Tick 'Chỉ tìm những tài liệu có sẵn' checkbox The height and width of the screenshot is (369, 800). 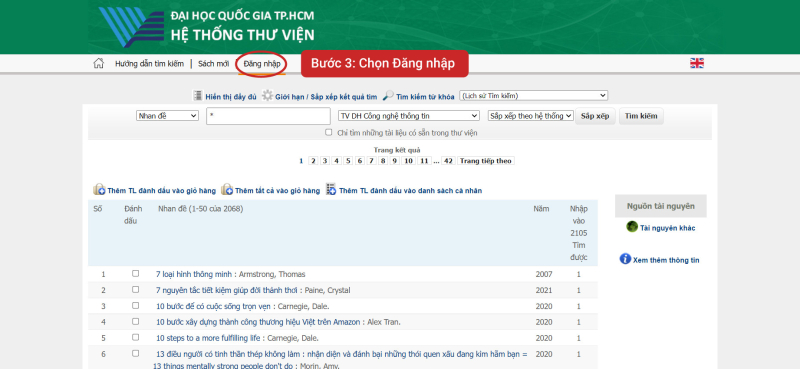(x=329, y=132)
